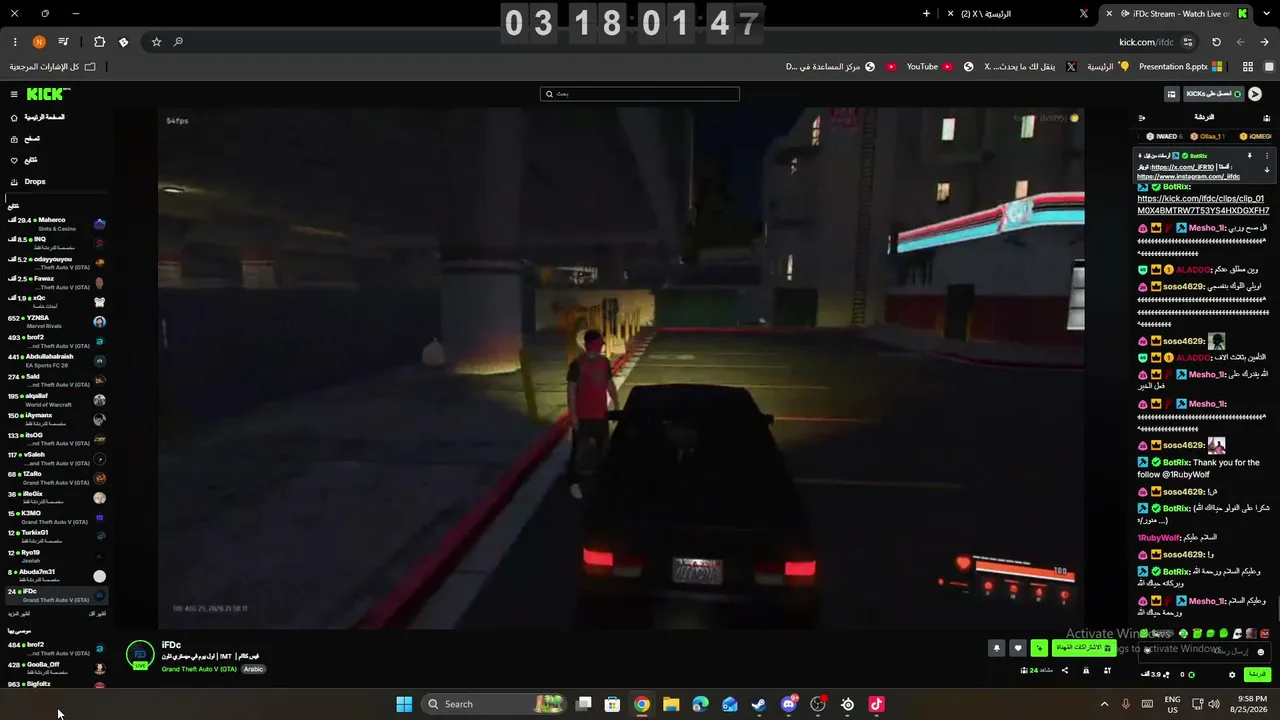Screen dimensions: 1280x720
Task: Switch to the X home browser tab
Action: coord(1017,14)
